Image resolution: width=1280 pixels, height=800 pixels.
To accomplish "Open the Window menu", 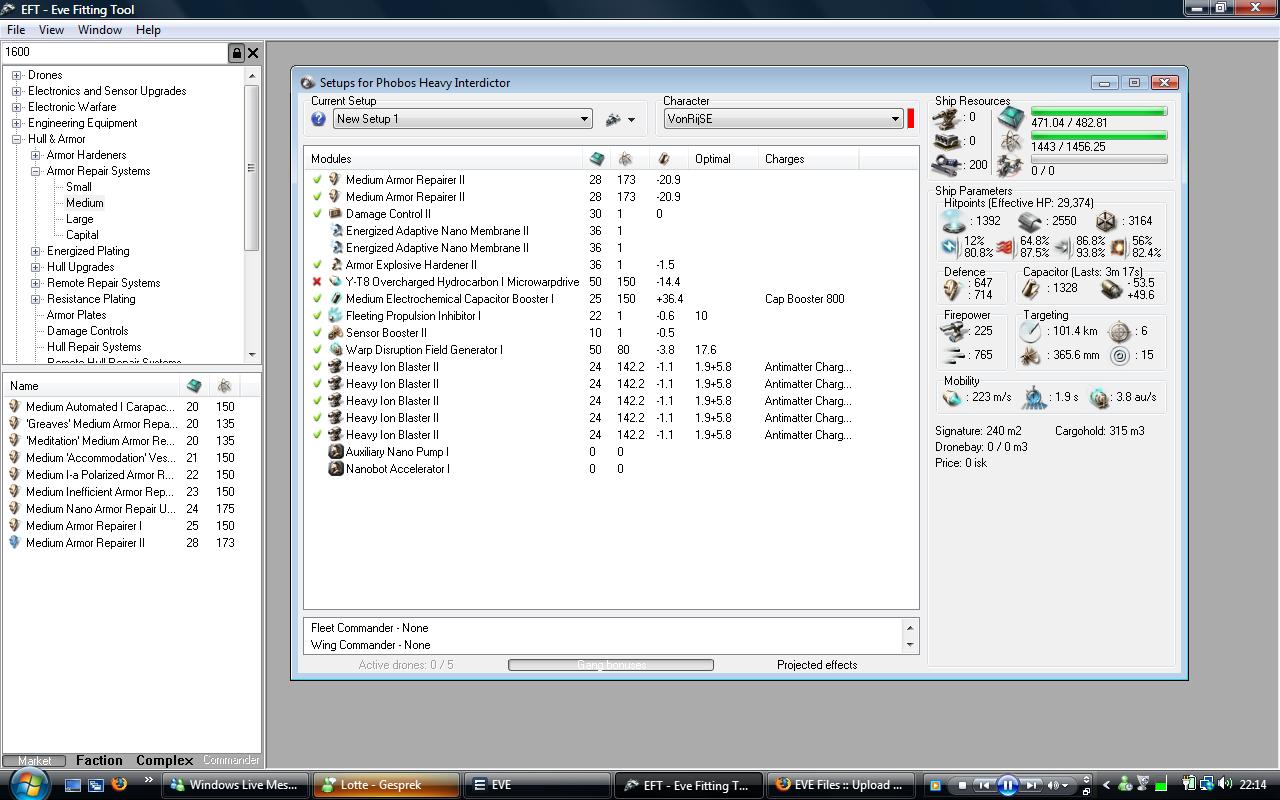I will (100, 30).
